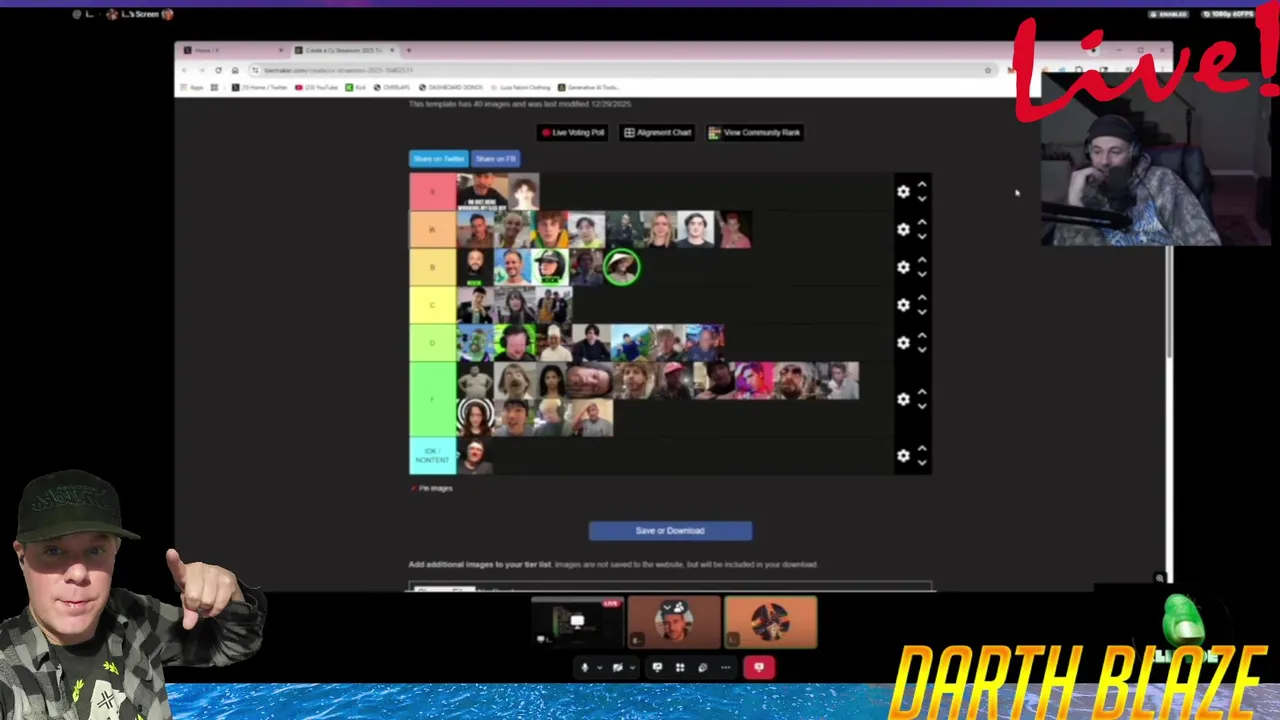Viewport: 1280px width, 720px height.
Task: Select the image in IDK/NONTENT tier
Action: coord(475,456)
